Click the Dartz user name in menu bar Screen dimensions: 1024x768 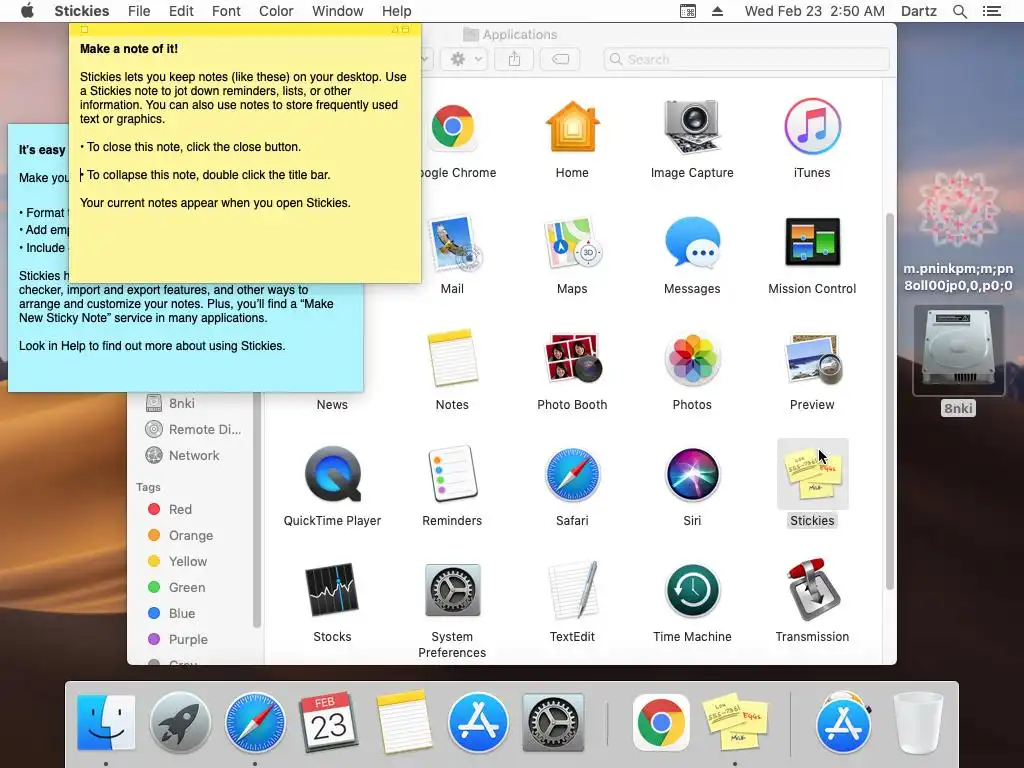[x=919, y=11]
